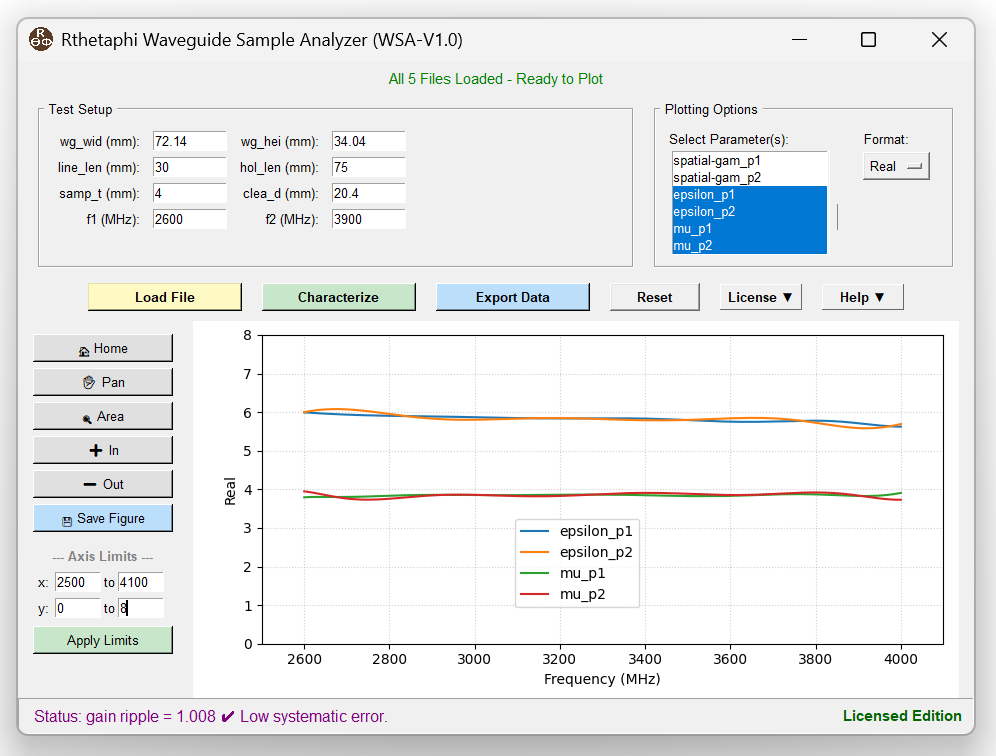Click the Rthetaphi app logo icon
Image resolution: width=996 pixels, height=756 pixels.
click(41, 39)
